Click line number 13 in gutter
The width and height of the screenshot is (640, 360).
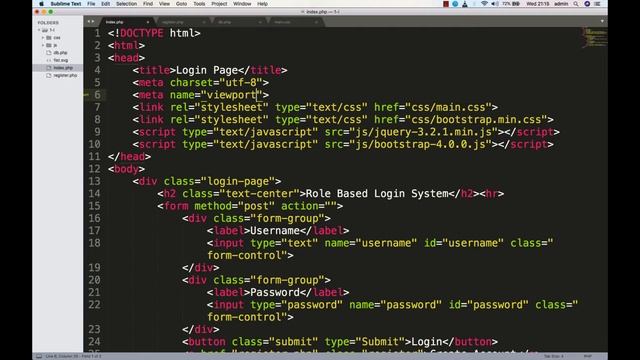coord(94,181)
